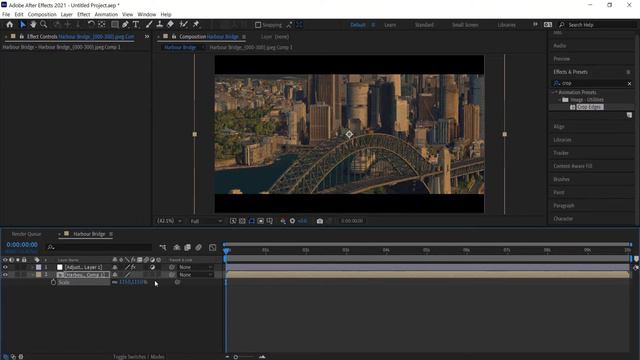The image size is (640, 360).
Task: Open the Layer menu
Action: (x=67, y=14)
